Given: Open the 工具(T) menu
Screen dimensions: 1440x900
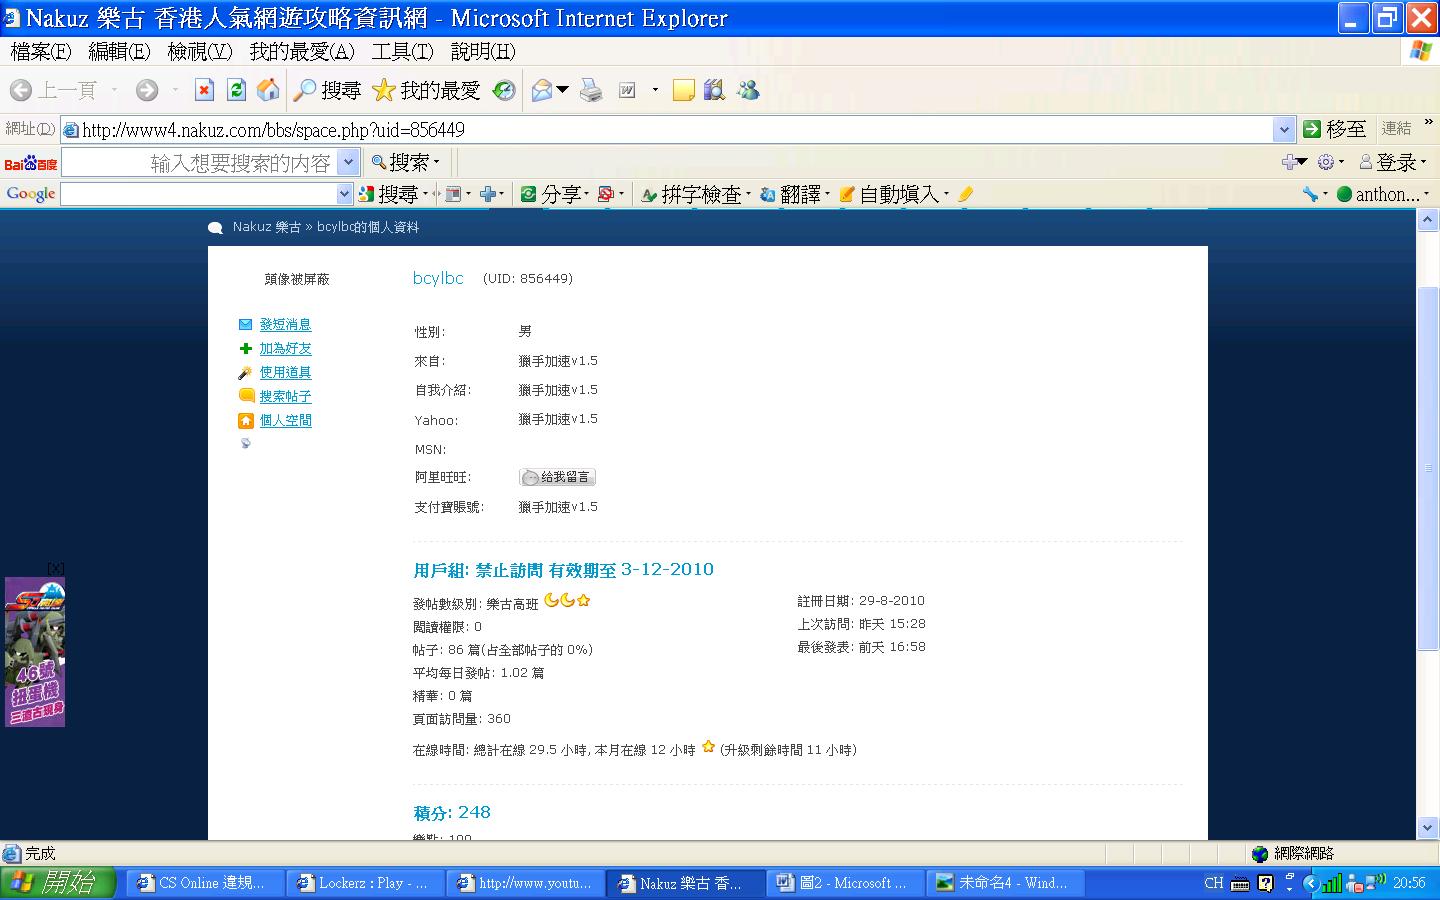Looking at the screenshot, I should coord(402,51).
